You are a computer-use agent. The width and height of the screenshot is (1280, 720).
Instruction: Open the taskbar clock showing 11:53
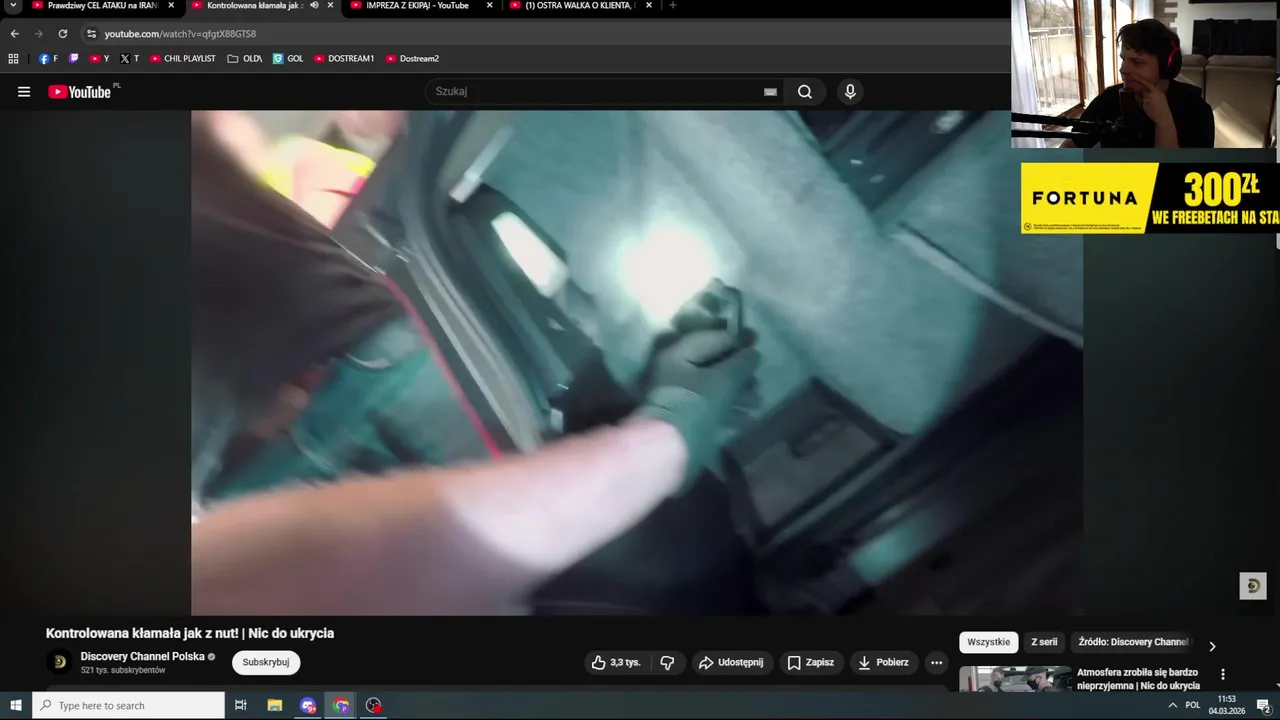1226,705
